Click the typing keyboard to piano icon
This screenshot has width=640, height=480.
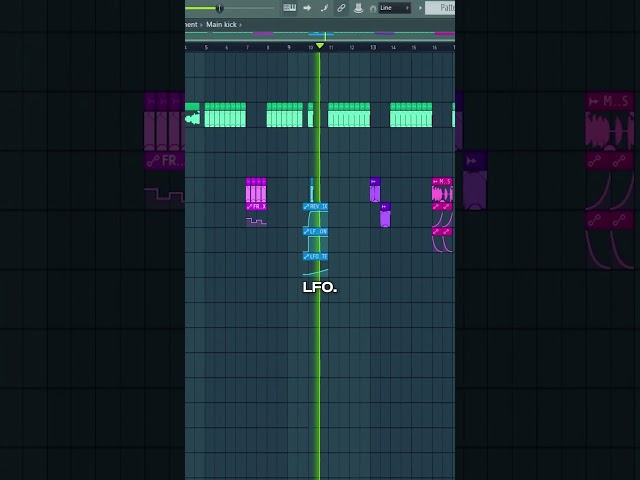(x=289, y=8)
